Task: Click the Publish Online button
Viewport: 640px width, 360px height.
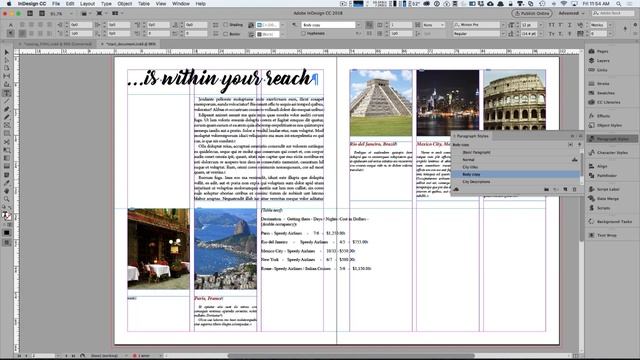Action: (x=532, y=13)
